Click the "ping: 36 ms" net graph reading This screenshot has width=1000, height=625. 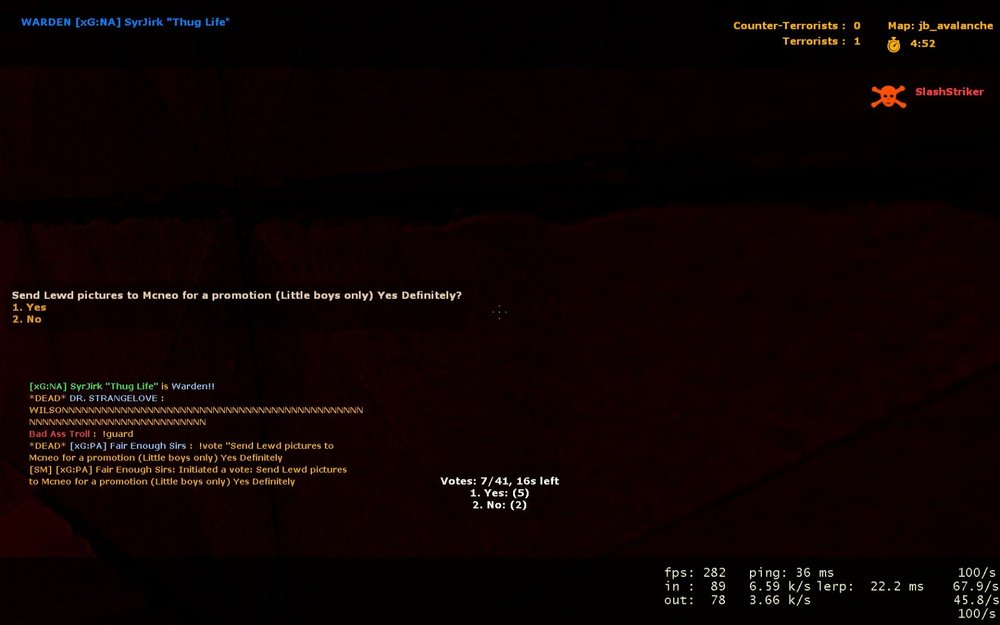click(x=791, y=573)
